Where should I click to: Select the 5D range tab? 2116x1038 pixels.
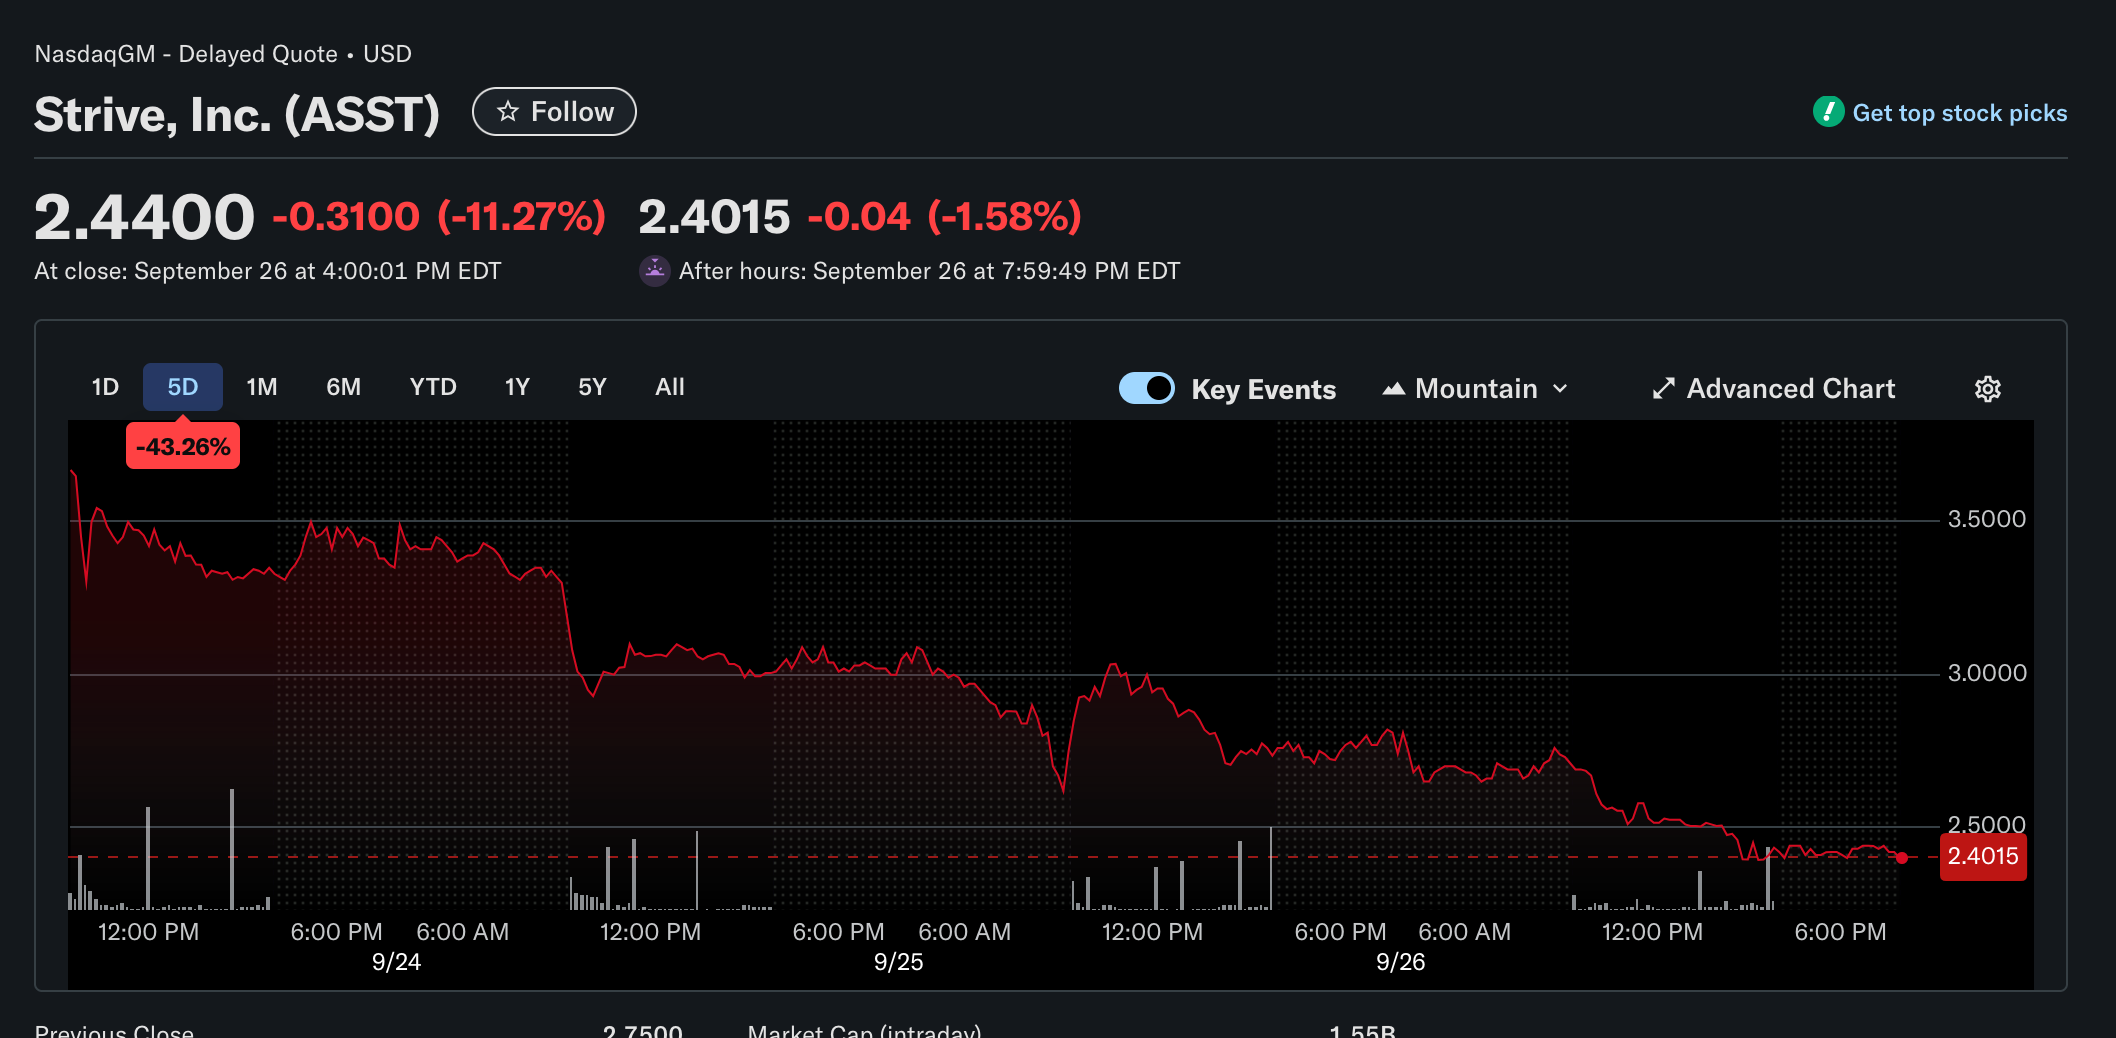pos(182,387)
